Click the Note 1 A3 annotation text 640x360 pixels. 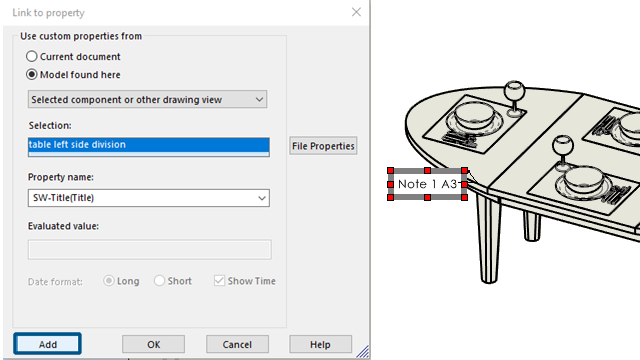point(427,184)
